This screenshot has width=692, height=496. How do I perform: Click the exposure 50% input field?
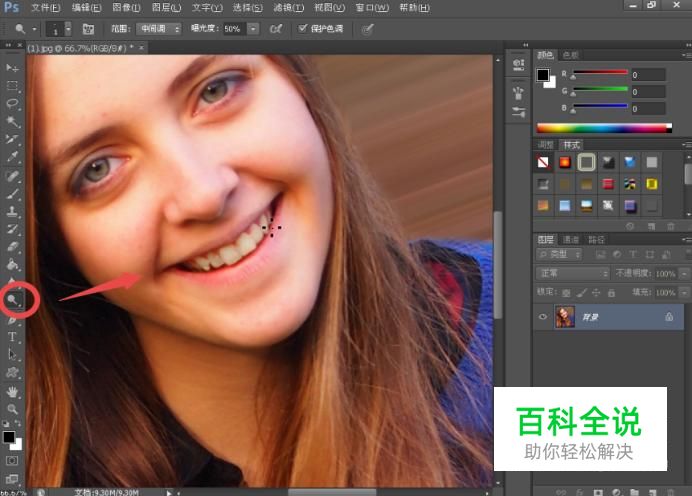(234, 29)
